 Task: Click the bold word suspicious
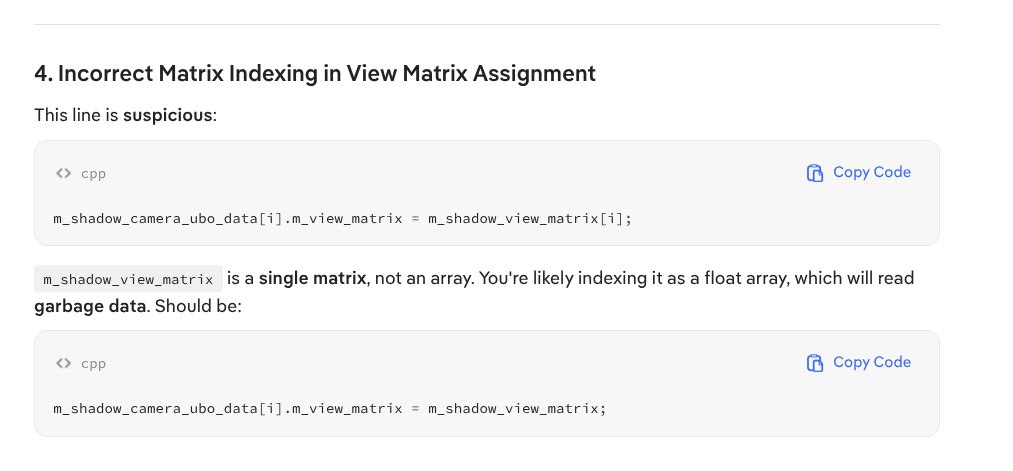point(169,115)
